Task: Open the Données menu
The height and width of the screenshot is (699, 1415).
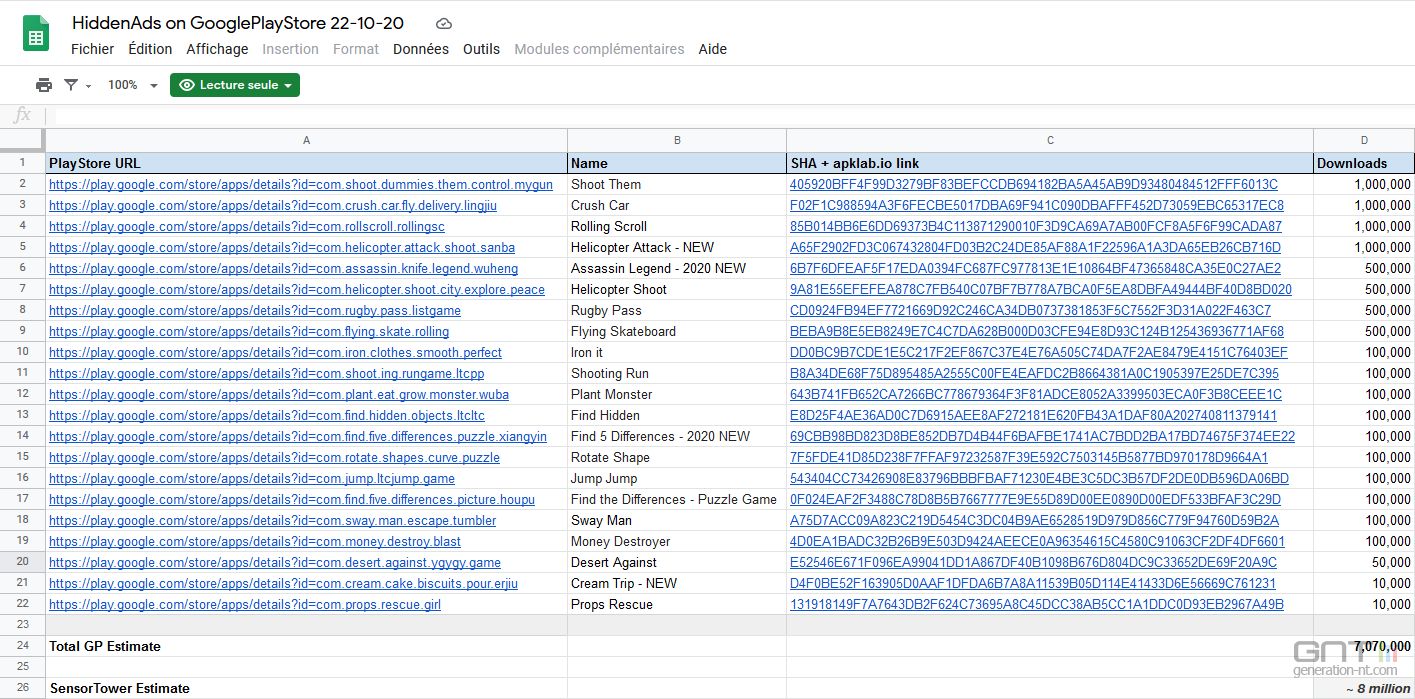Action: point(421,49)
